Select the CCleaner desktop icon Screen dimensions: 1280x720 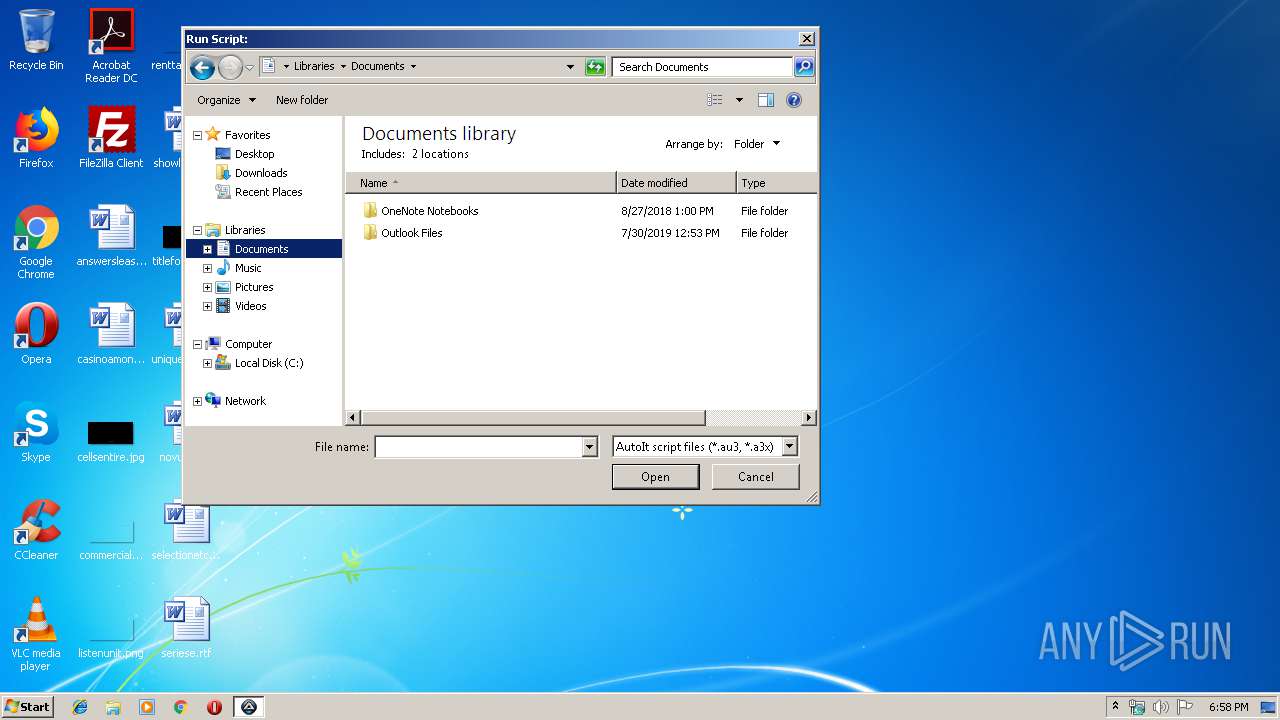[x=36, y=530]
